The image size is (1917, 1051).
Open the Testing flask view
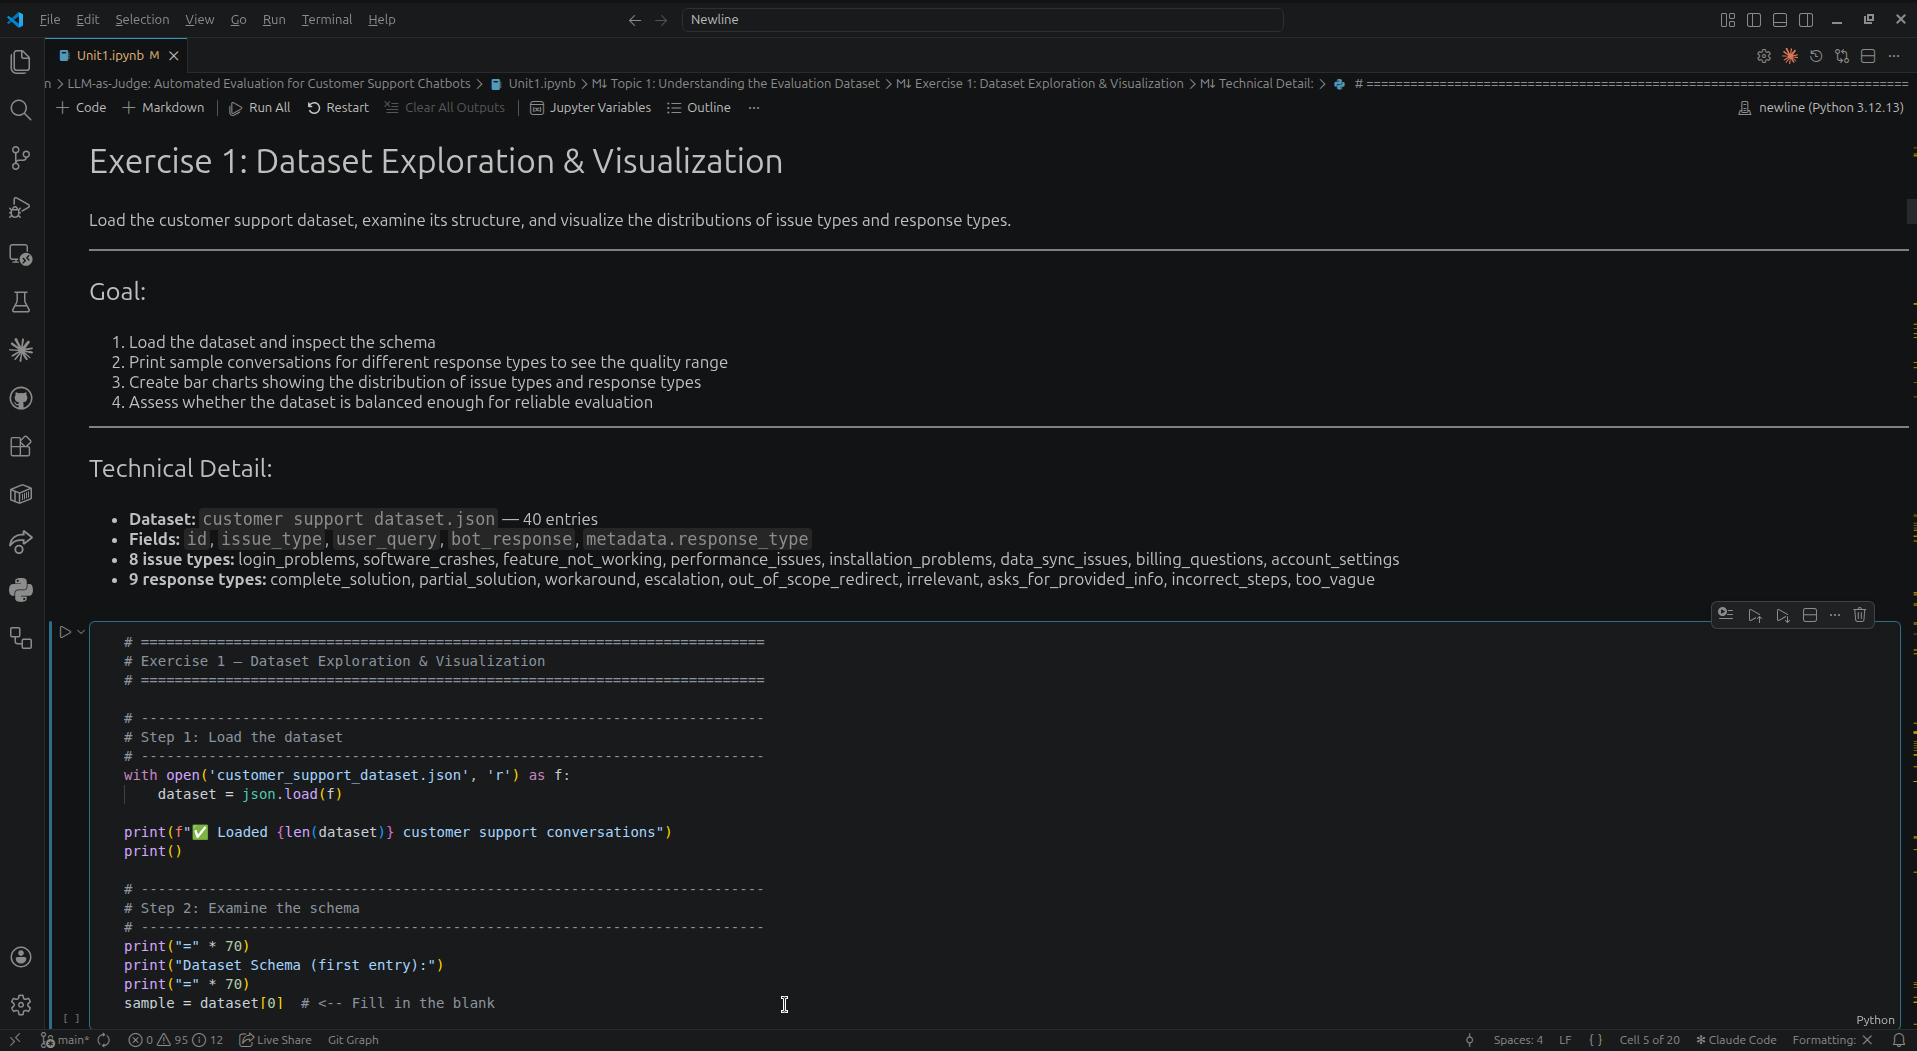pos(21,302)
